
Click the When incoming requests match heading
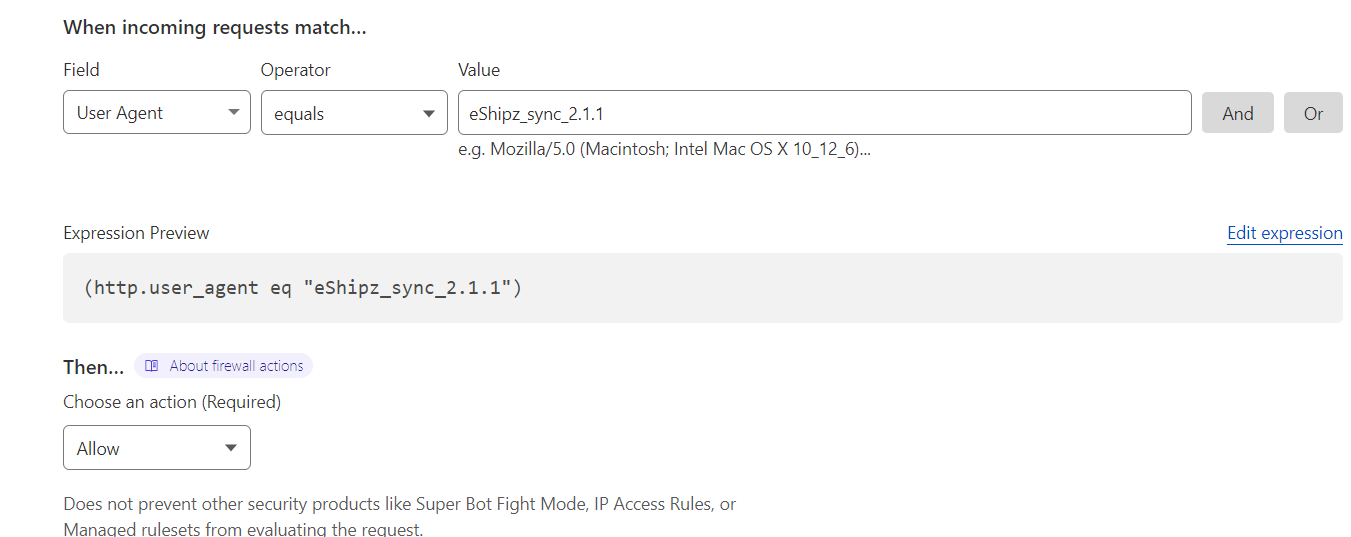coord(215,28)
